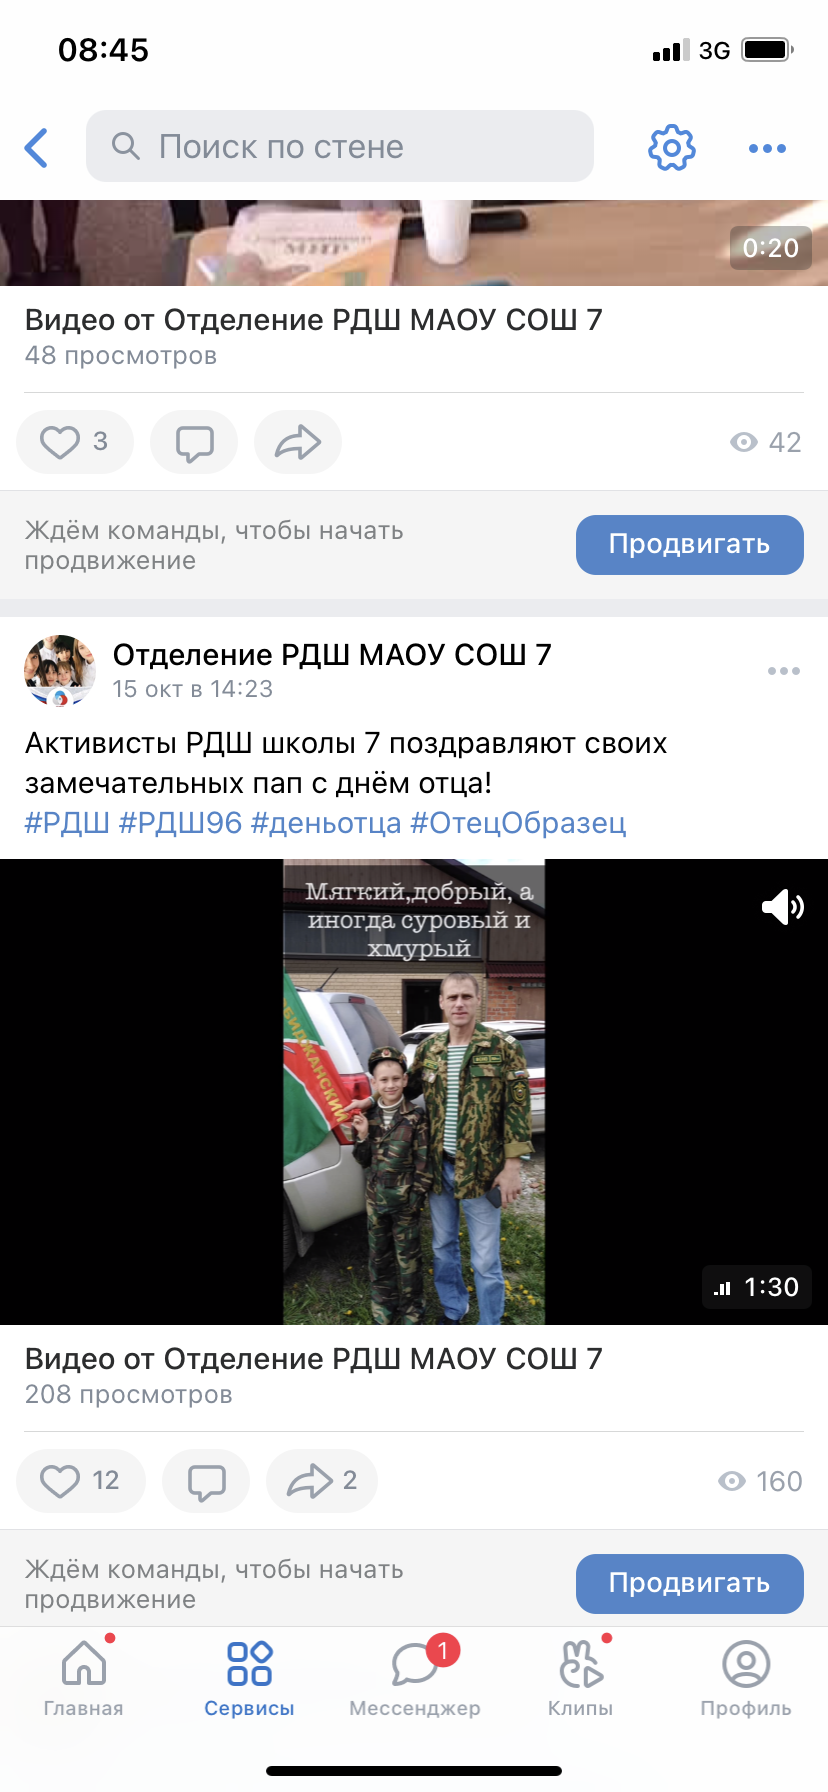Like the post with 12 likes
The height and width of the screenshot is (1792, 828).
click(x=81, y=1481)
